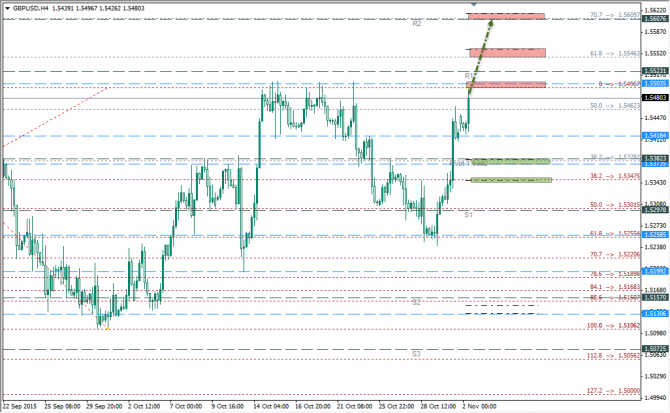Click the blue price tag 1.51306
The image size is (670, 413).
[655, 313]
